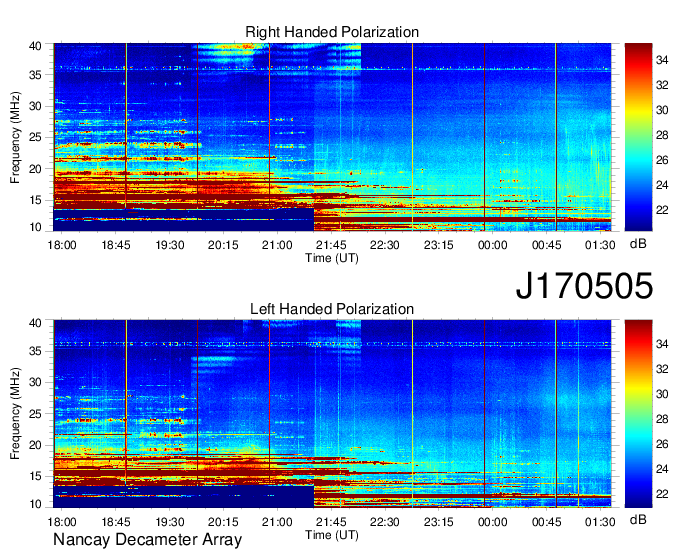The width and height of the screenshot is (680, 552).
Task: Click 19:30 time tick on Left Handed plot
Action: point(170,522)
